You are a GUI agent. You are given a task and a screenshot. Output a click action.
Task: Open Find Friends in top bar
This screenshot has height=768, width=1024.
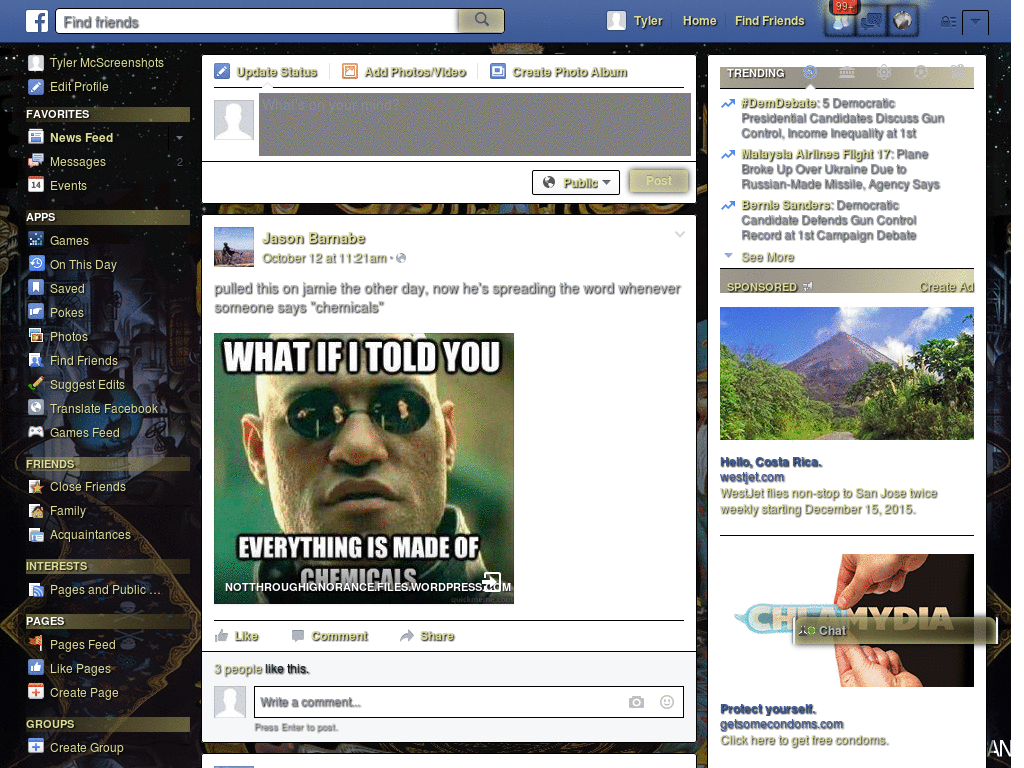[x=769, y=21]
